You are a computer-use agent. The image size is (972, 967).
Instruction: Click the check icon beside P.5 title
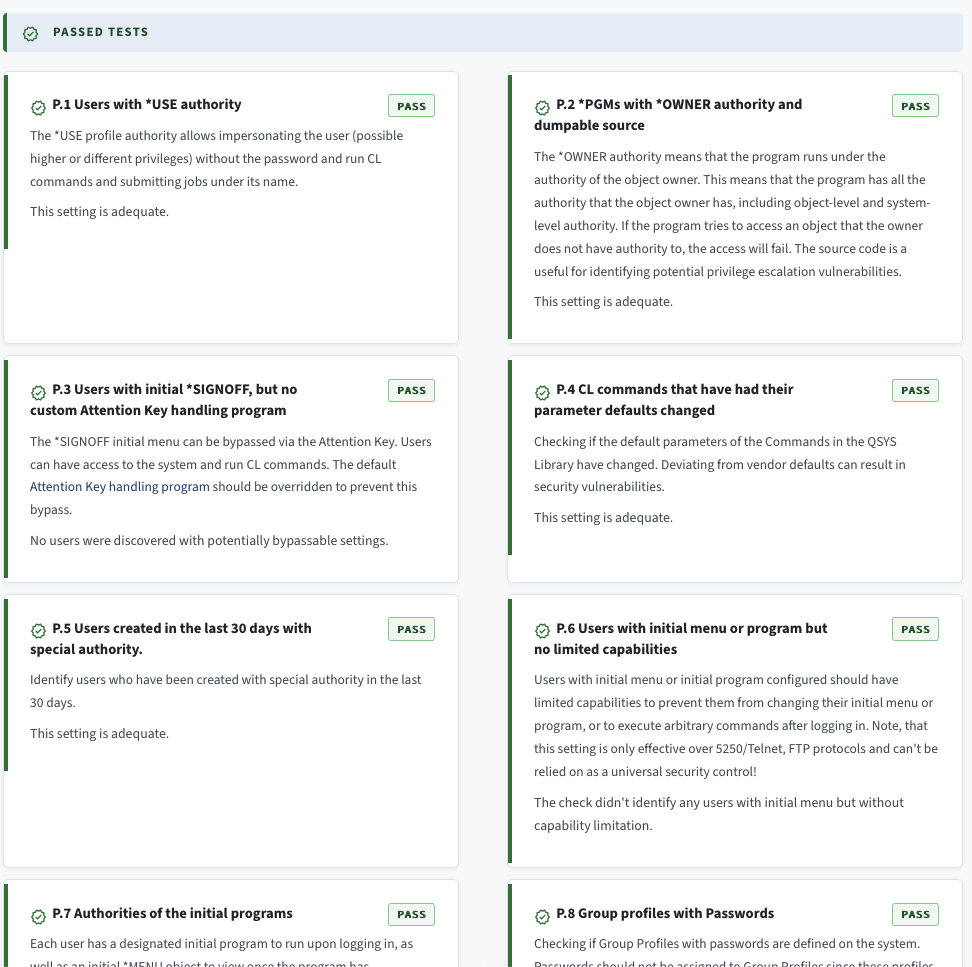(x=38, y=630)
